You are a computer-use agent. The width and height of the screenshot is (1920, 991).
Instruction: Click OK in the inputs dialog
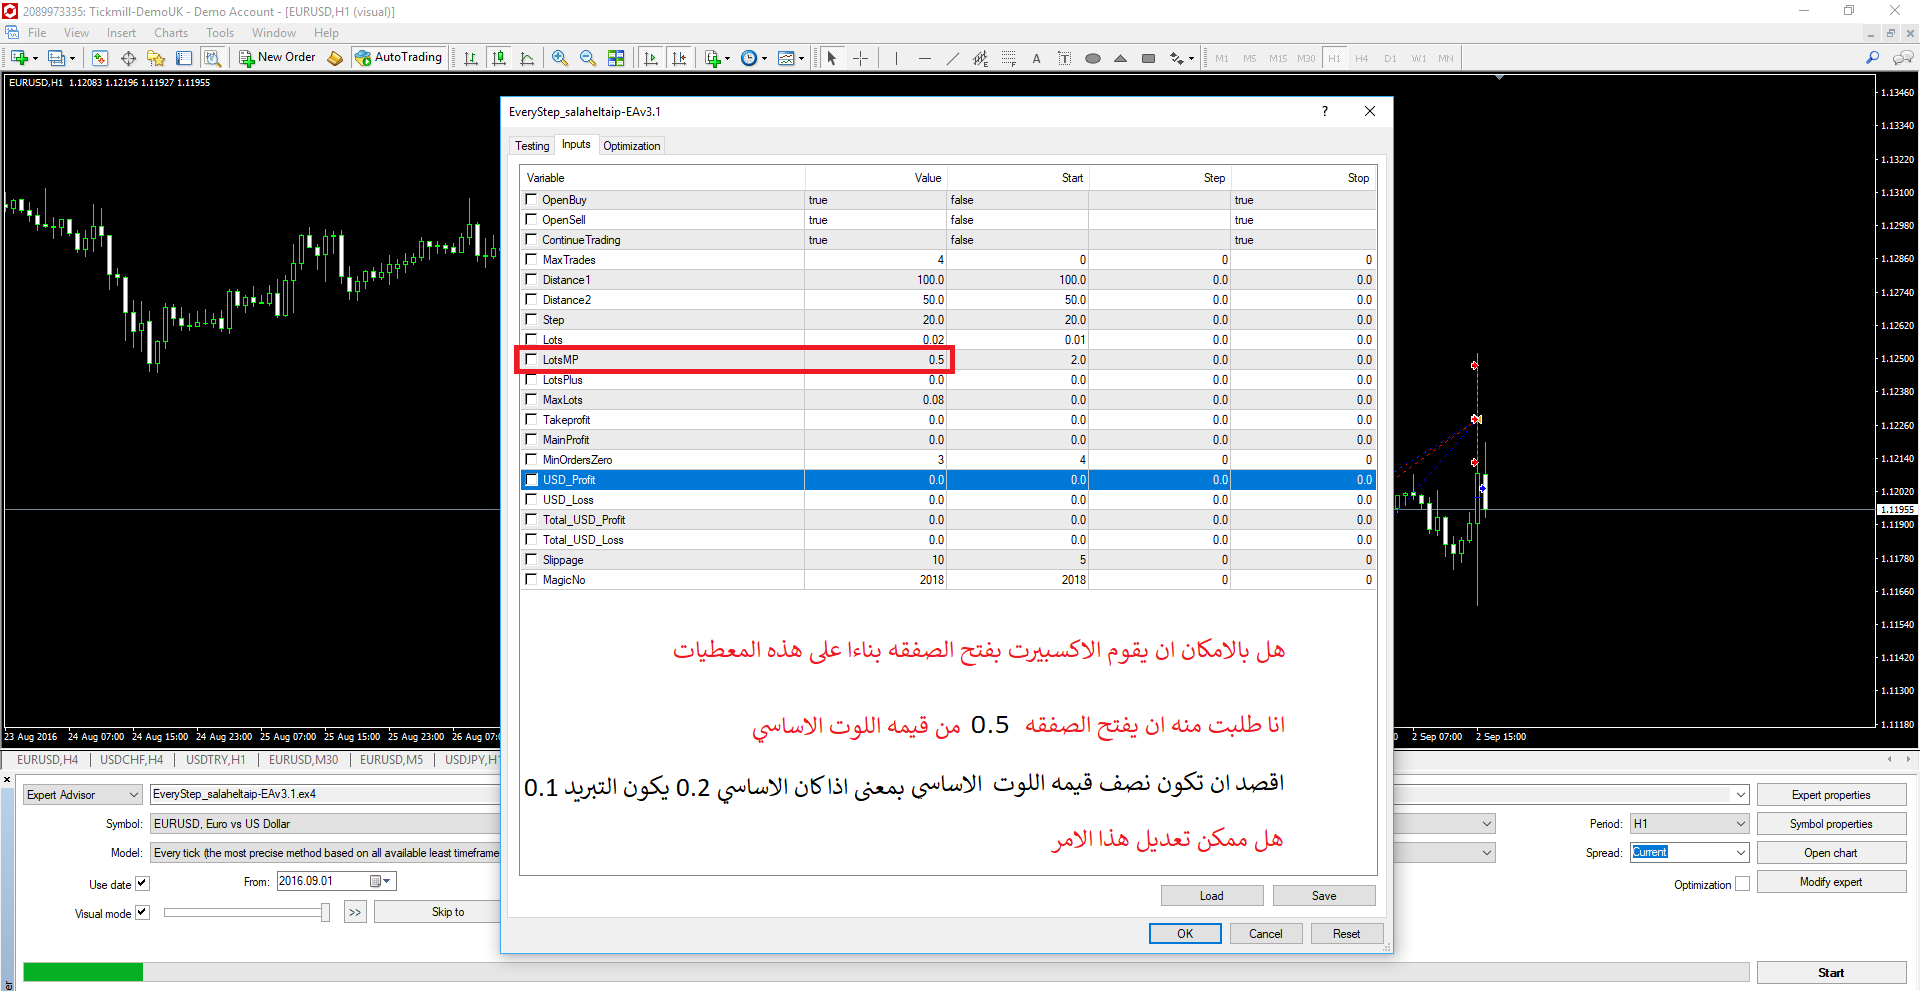click(x=1185, y=934)
